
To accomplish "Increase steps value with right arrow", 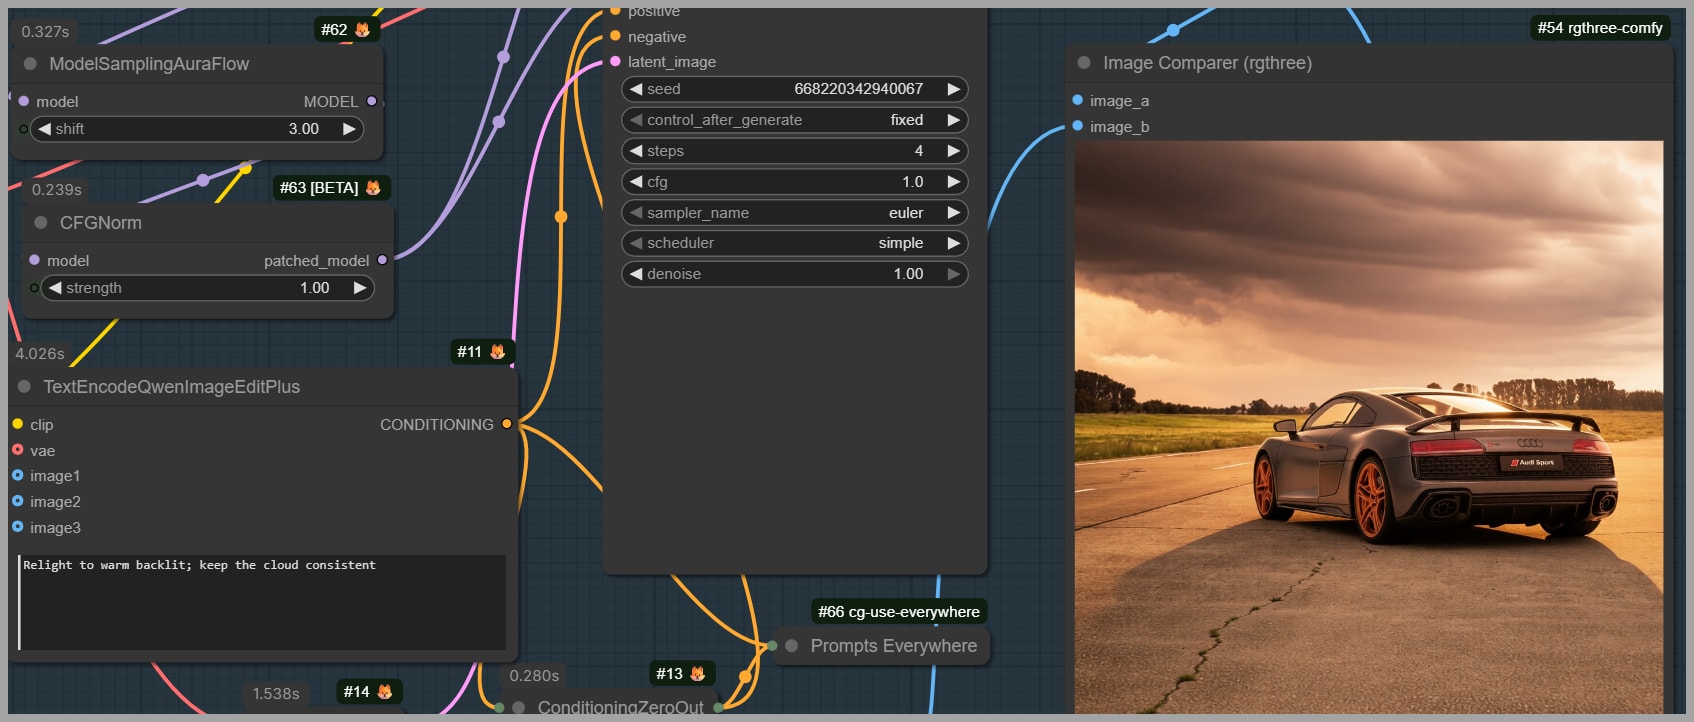I will pos(953,151).
